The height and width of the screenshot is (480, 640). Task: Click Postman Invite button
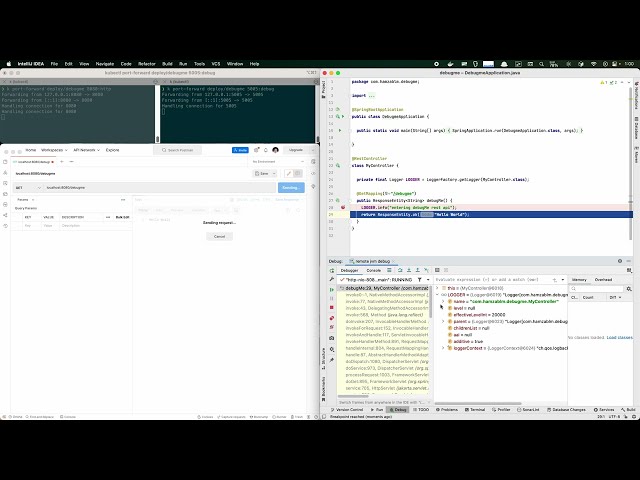coord(240,150)
